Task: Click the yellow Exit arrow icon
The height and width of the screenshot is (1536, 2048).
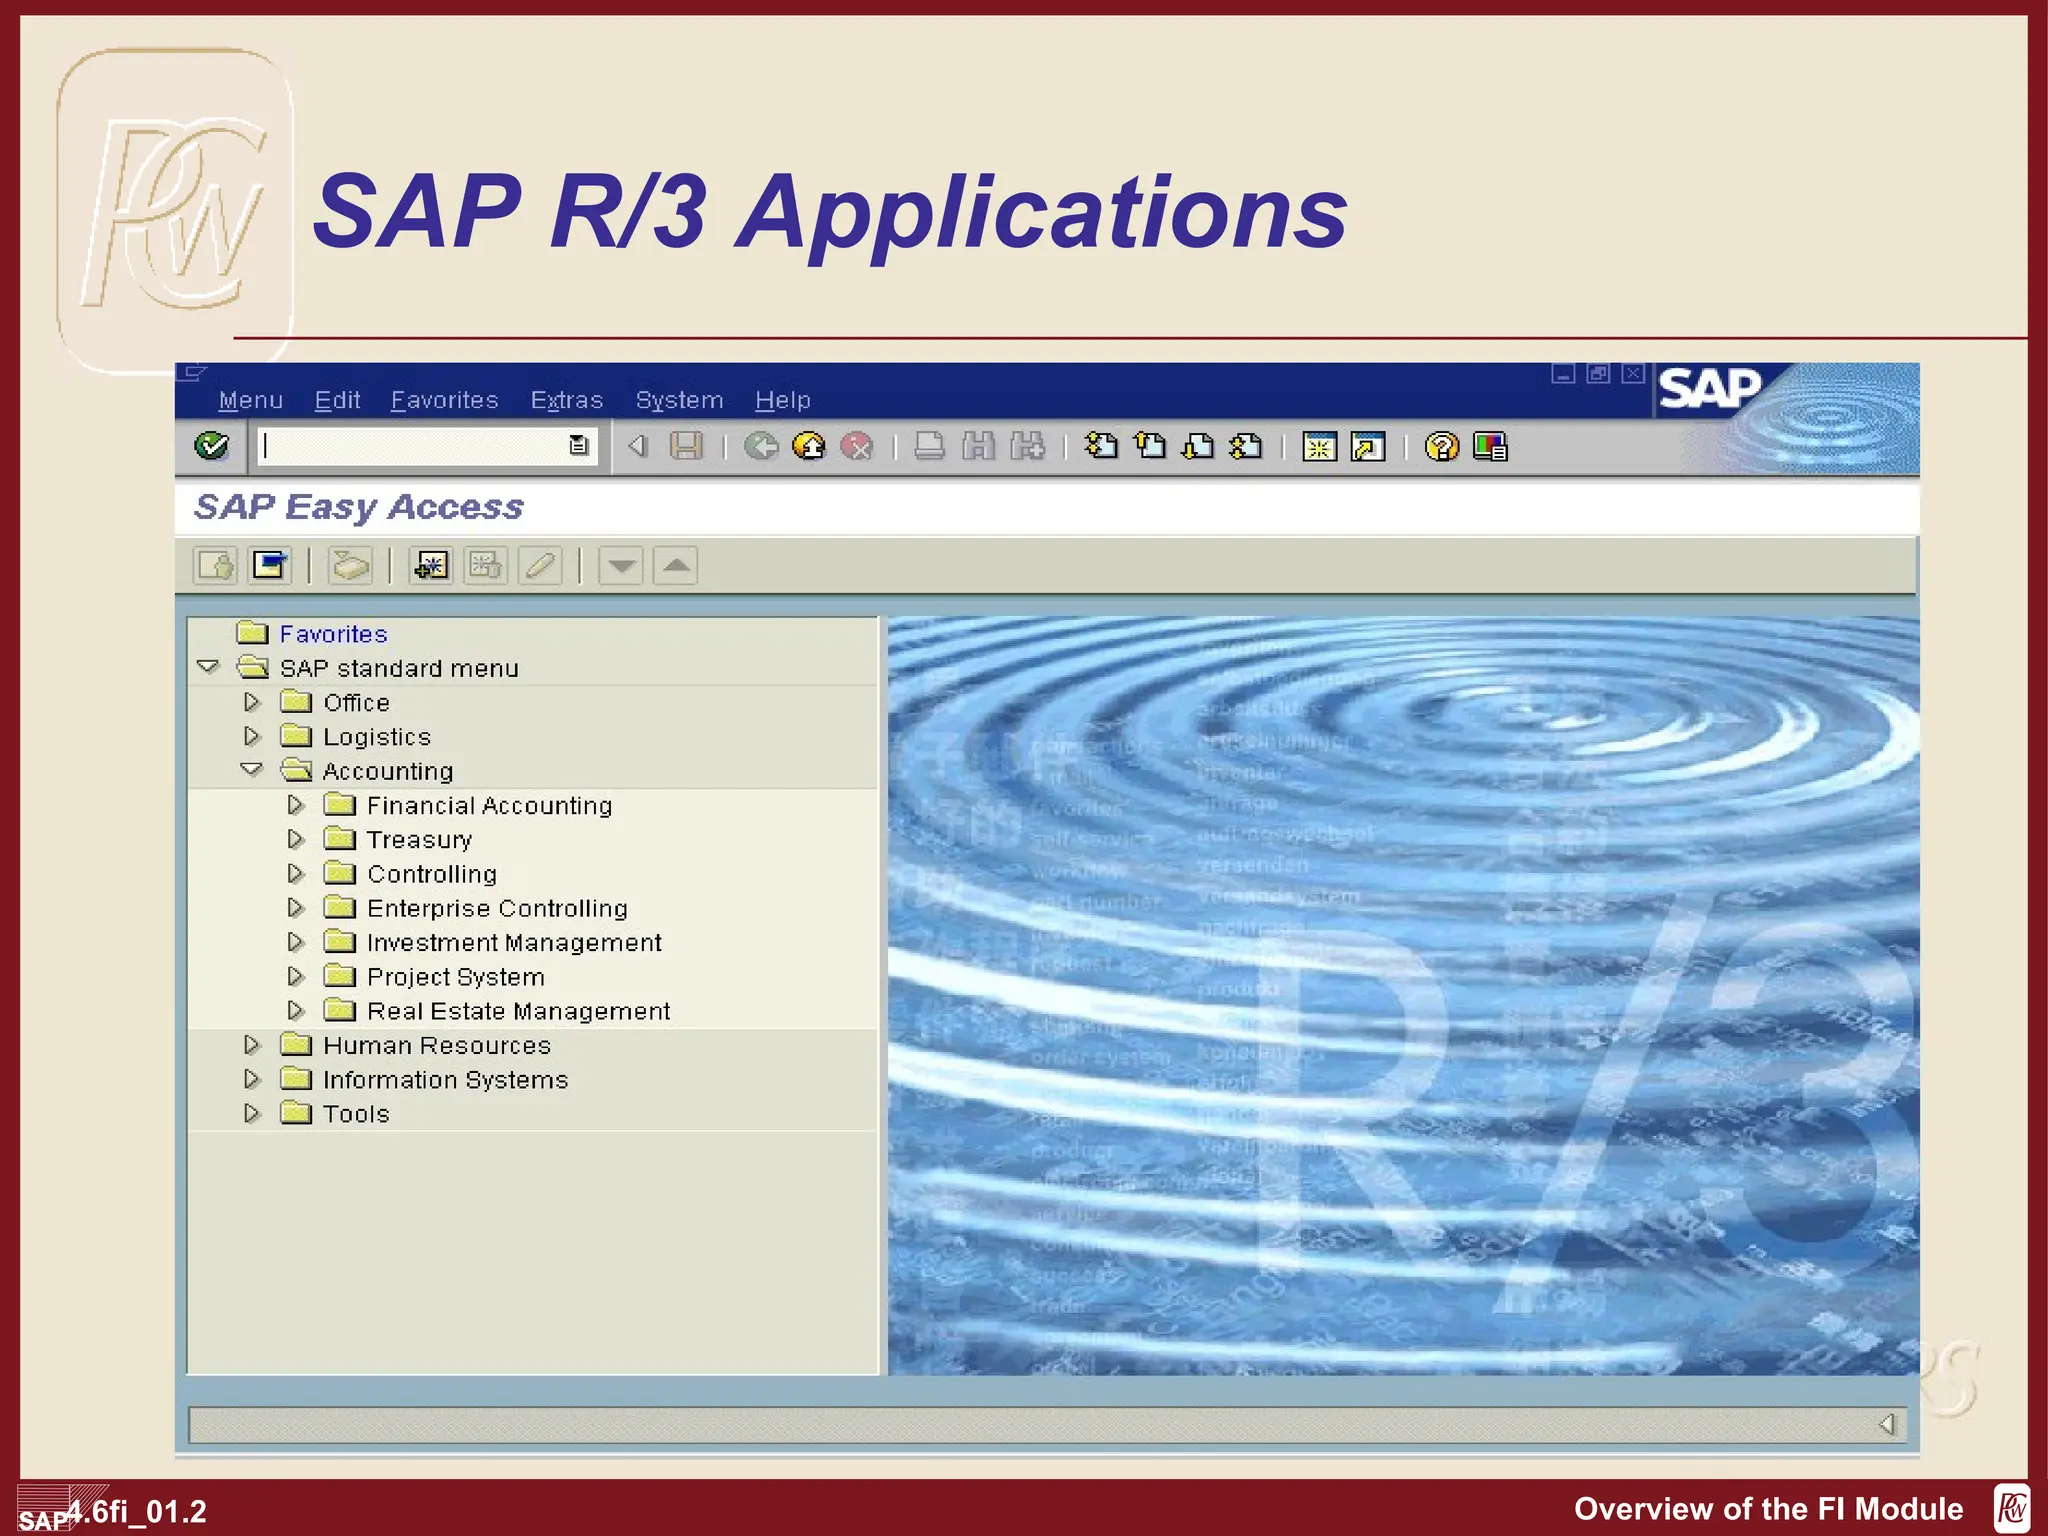Action: tap(809, 446)
